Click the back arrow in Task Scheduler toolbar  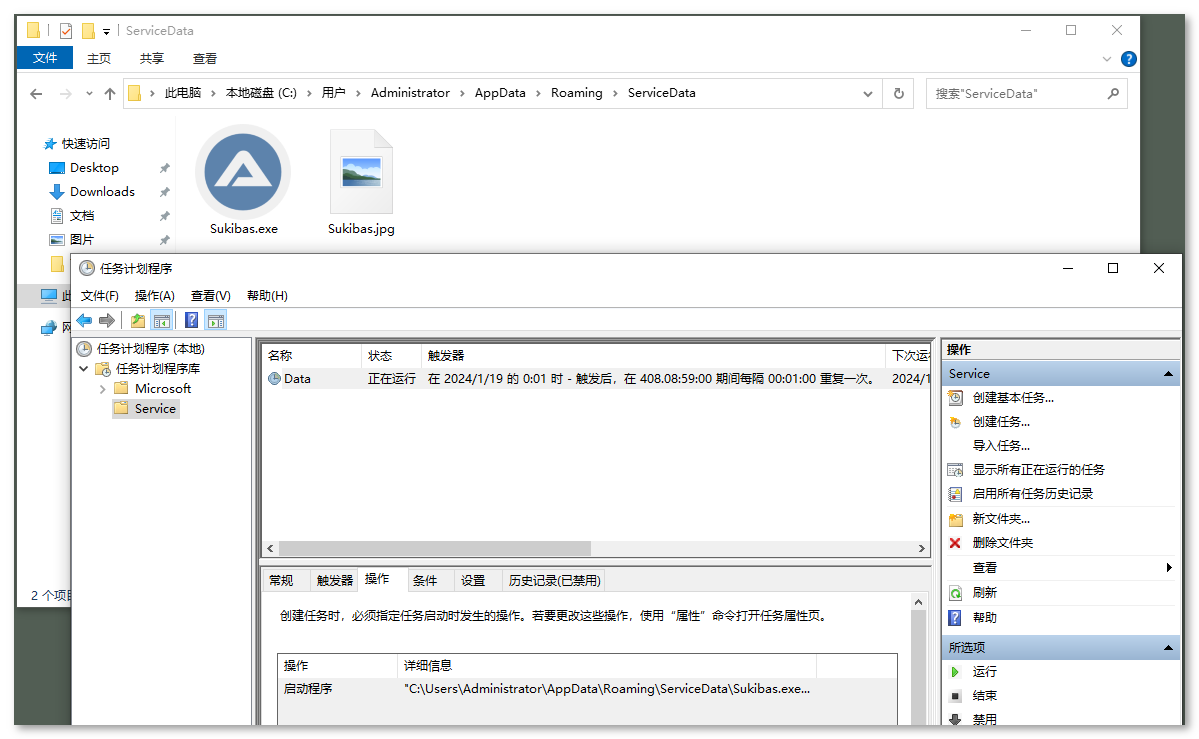point(84,321)
